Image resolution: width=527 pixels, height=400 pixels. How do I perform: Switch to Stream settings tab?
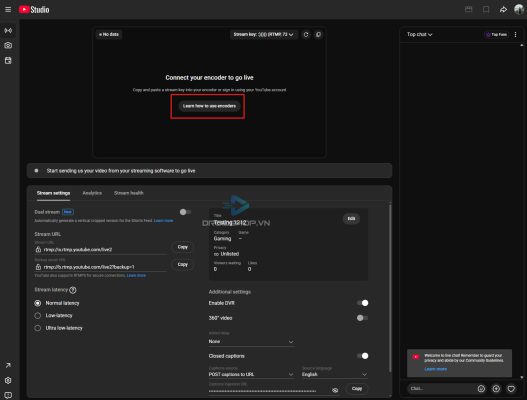53,193
